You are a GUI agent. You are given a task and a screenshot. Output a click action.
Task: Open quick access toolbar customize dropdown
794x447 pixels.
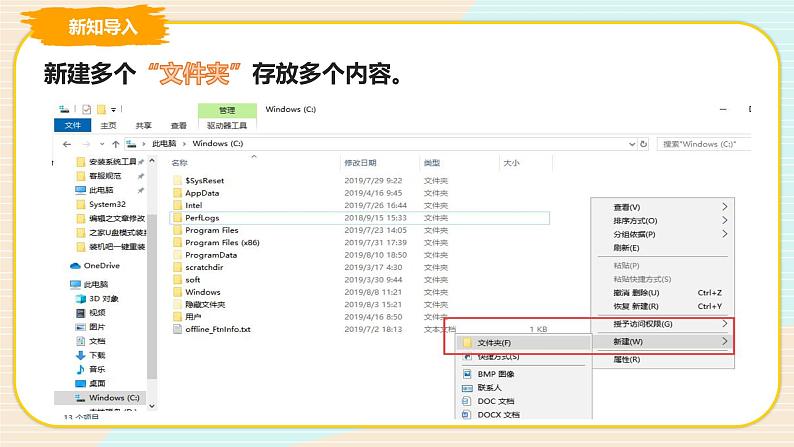[x=113, y=109]
